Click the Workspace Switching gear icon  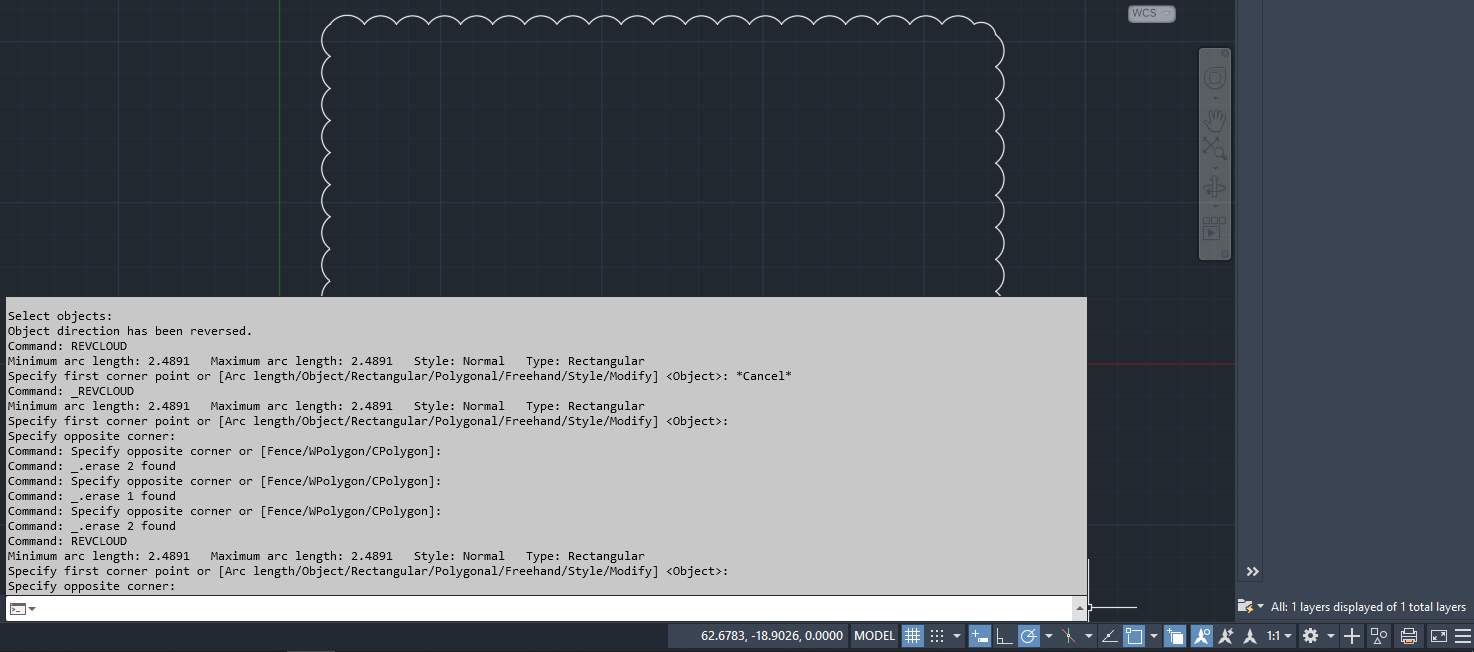coord(1310,636)
